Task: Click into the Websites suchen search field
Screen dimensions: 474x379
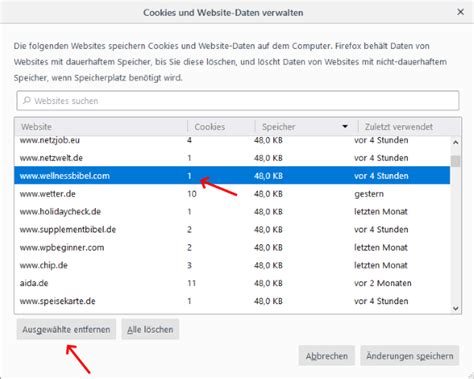Action: pyautogui.click(x=238, y=100)
